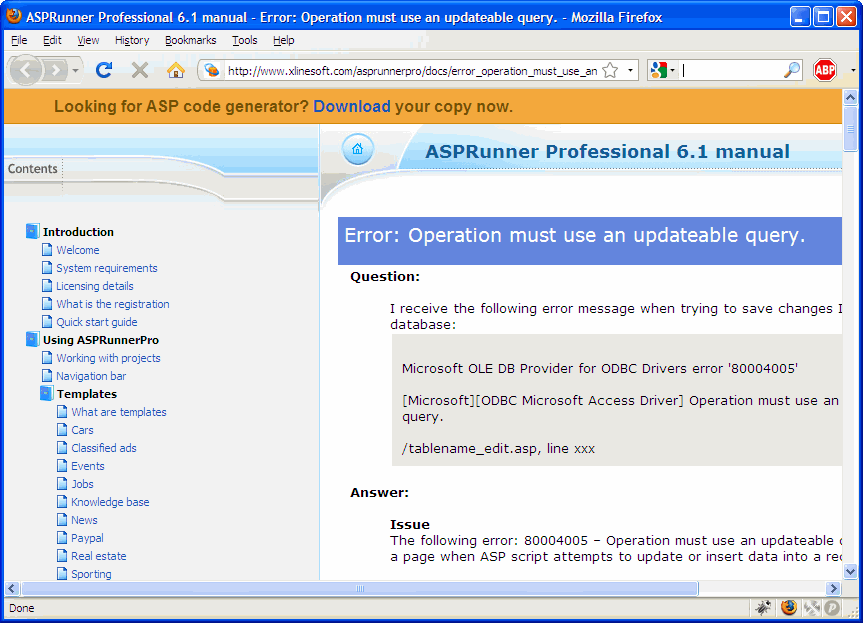Bookmark page with the star icon
This screenshot has height=623, width=863.
[610, 70]
